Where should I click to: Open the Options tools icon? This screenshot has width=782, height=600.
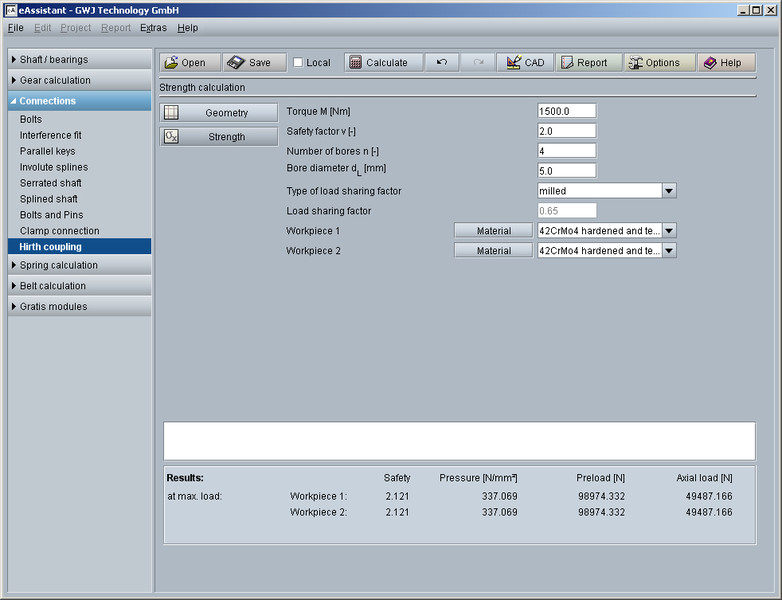635,63
